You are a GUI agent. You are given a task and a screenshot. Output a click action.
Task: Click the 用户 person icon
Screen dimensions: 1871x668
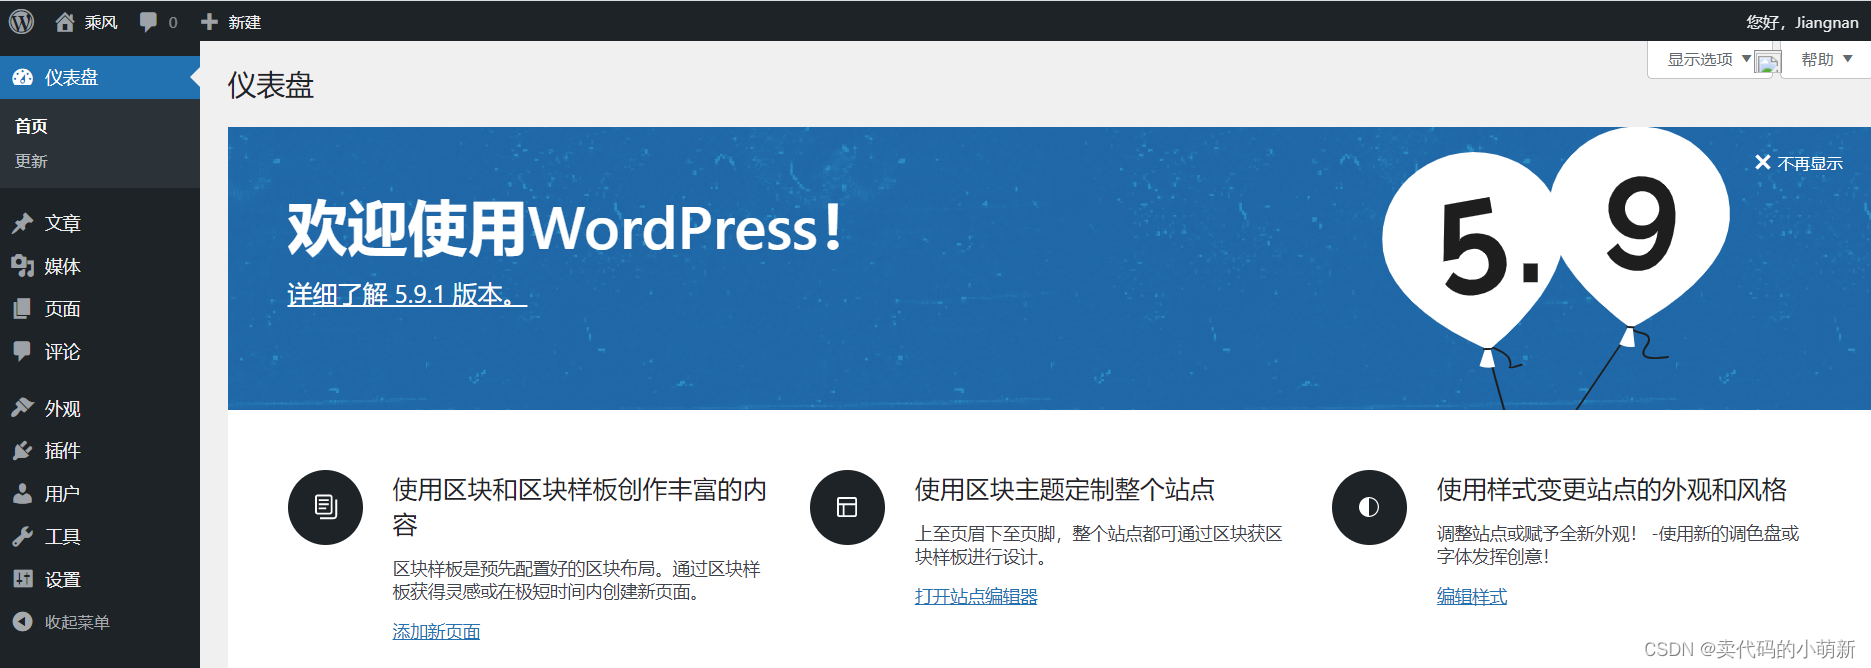point(23,494)
